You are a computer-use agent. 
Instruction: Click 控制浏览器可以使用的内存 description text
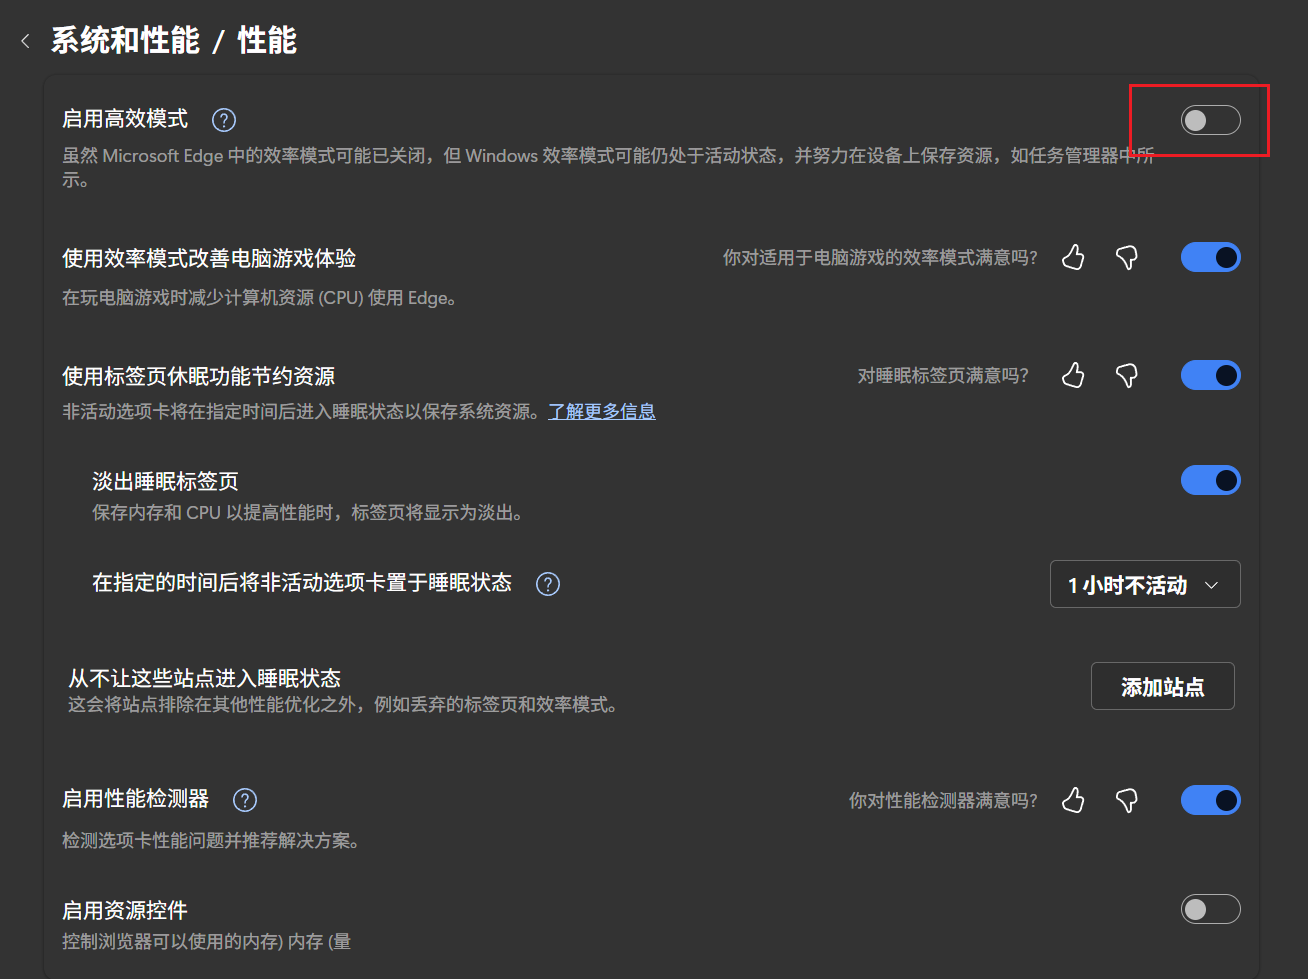click(x=207, y=942)
